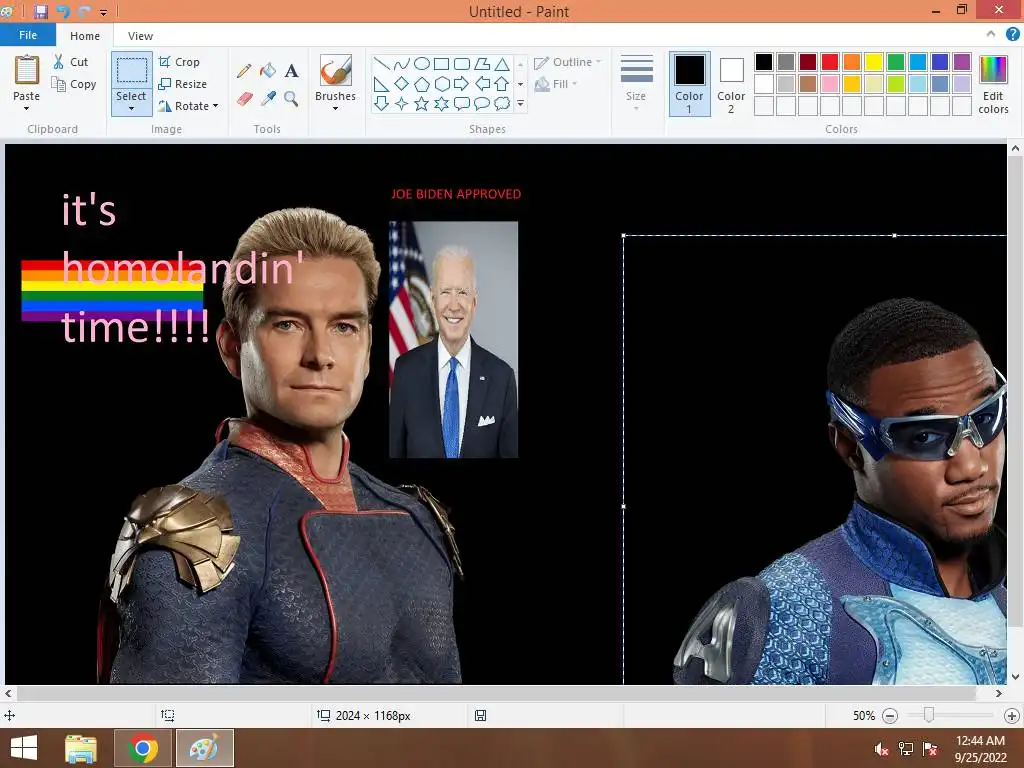Choose the Line shape
1024x768 pixels.
[x=381, y=63]
